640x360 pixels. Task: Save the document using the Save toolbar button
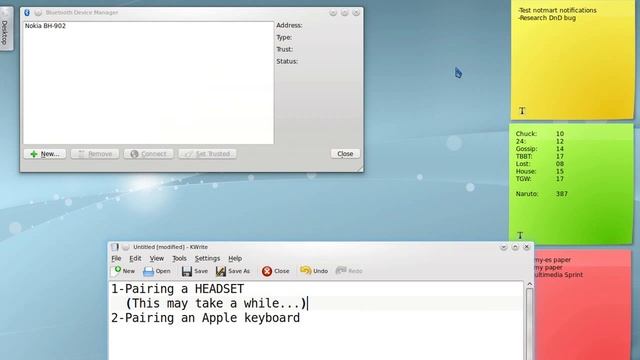[195, 271]
